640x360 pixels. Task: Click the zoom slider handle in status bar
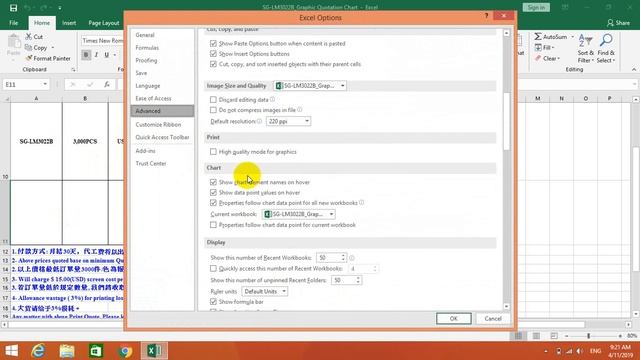coord(589,336)
